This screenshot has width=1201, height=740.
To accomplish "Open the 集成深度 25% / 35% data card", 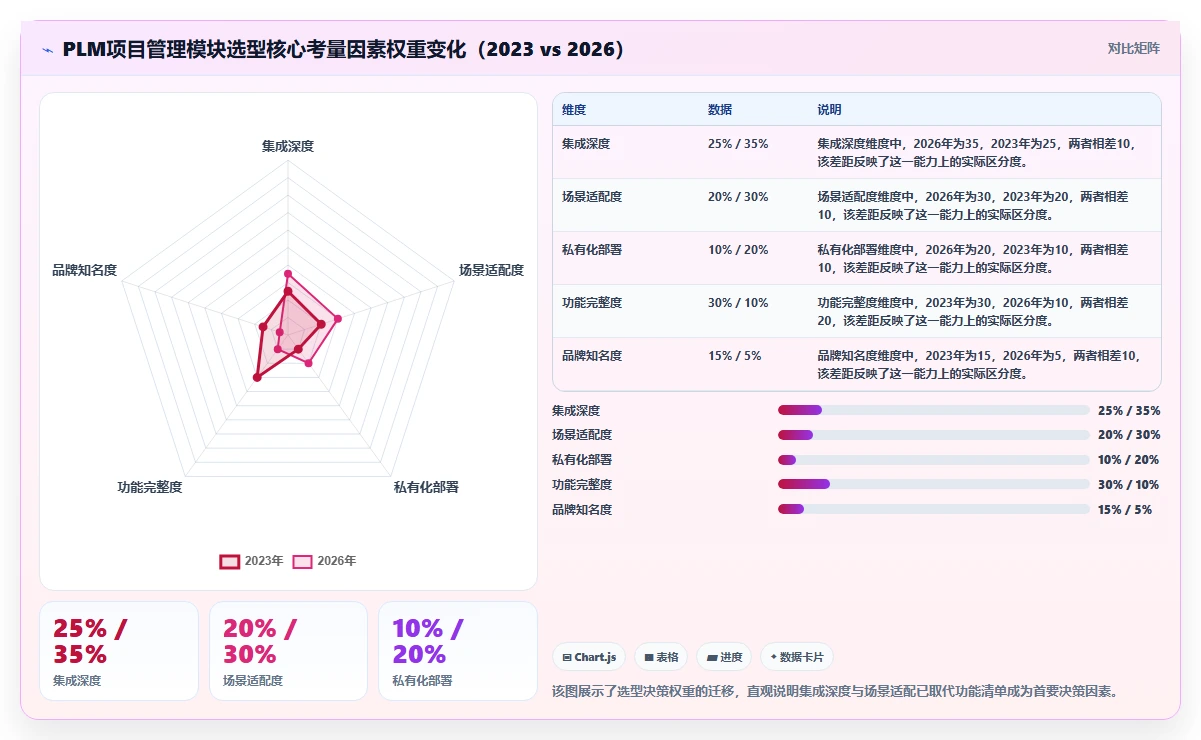I will 119,651.
